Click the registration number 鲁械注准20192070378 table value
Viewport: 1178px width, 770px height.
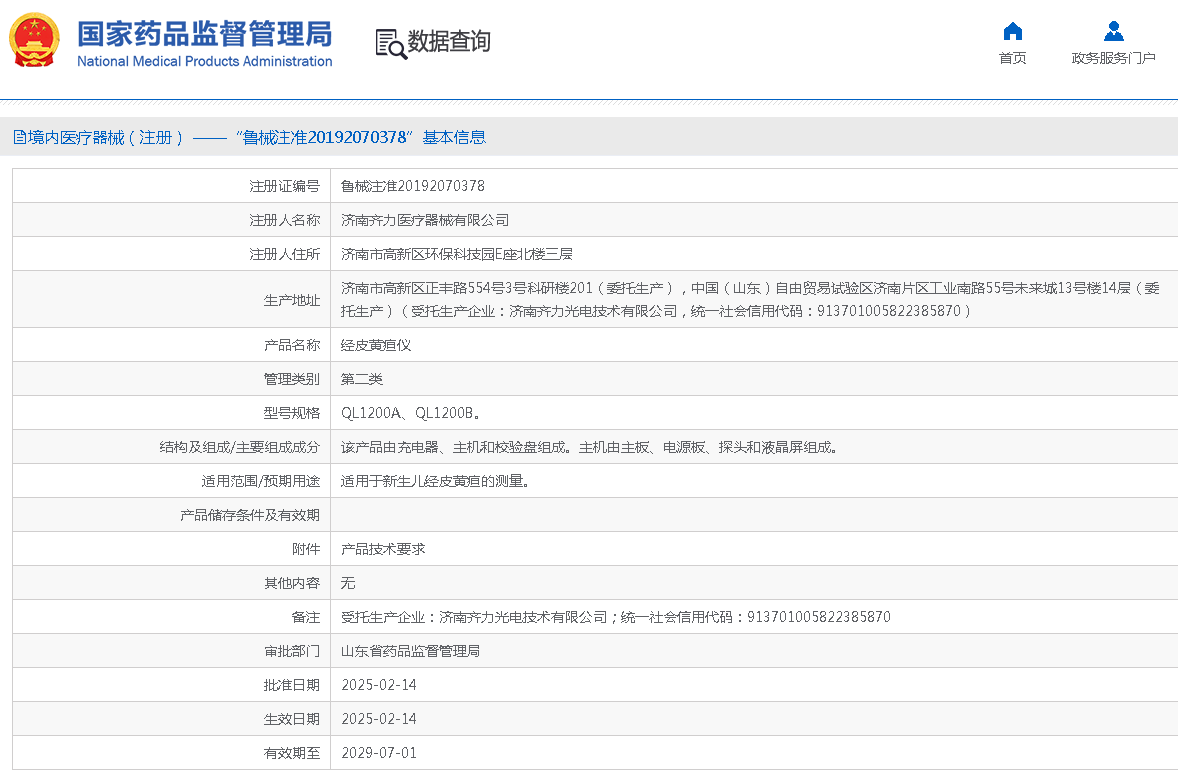pos(412,186)
